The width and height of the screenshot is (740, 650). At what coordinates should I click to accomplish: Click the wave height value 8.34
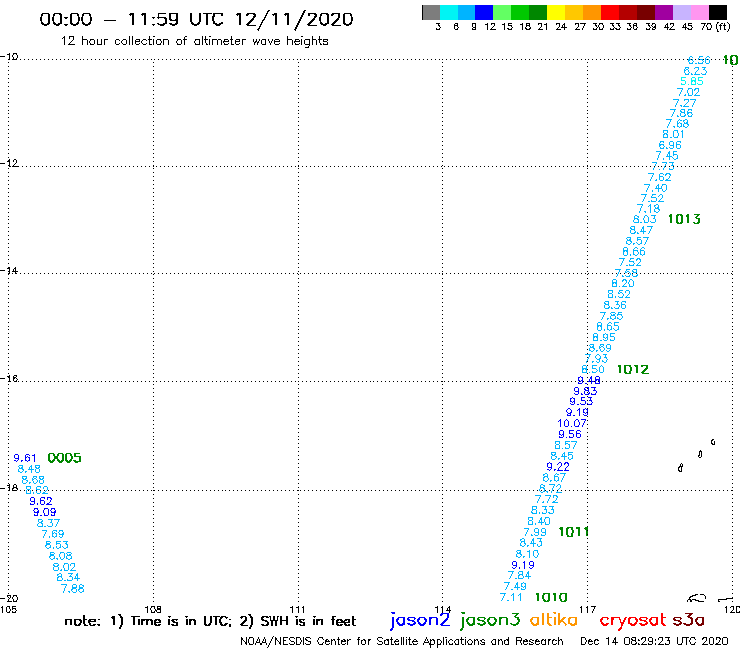(x=68, y=578)
